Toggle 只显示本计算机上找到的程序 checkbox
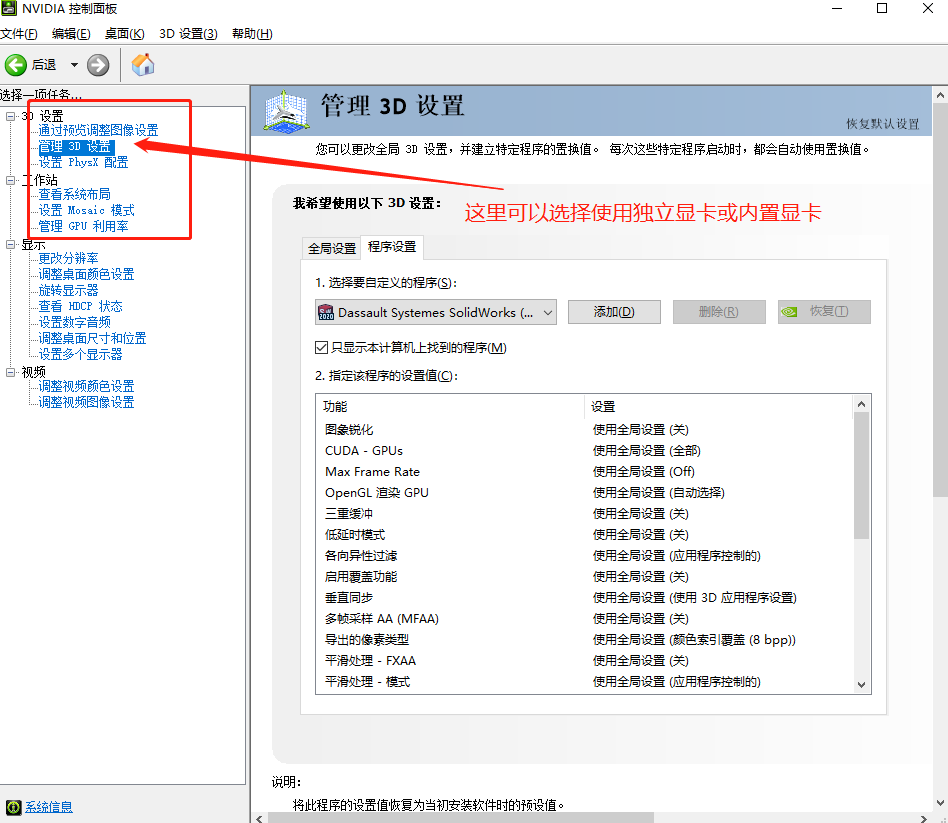The width and height of the screenshot is (948, 823). click(x=322, y=348)
